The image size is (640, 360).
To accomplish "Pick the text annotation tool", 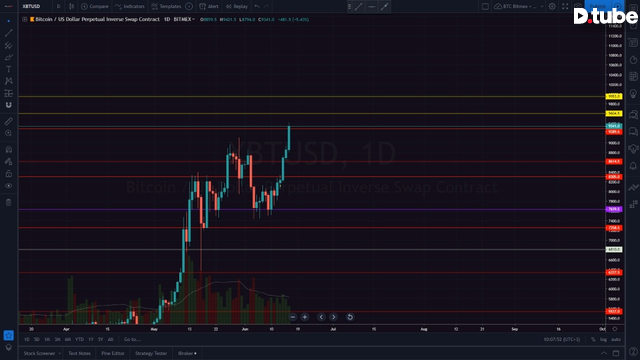I will (x=9, y=69).
